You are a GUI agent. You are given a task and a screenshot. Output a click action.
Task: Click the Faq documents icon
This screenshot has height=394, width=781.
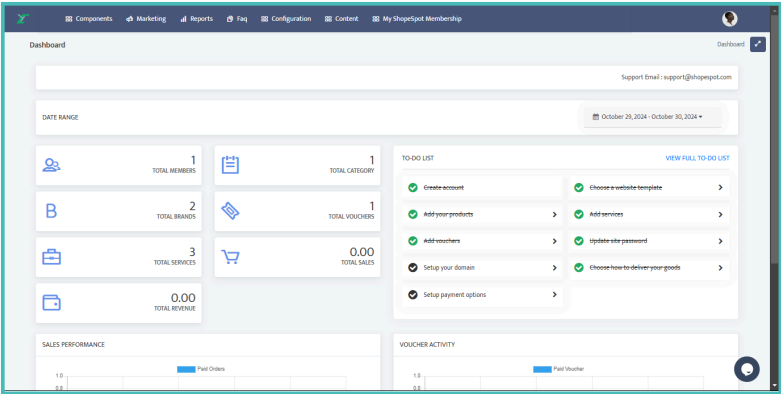pos(230,19)
